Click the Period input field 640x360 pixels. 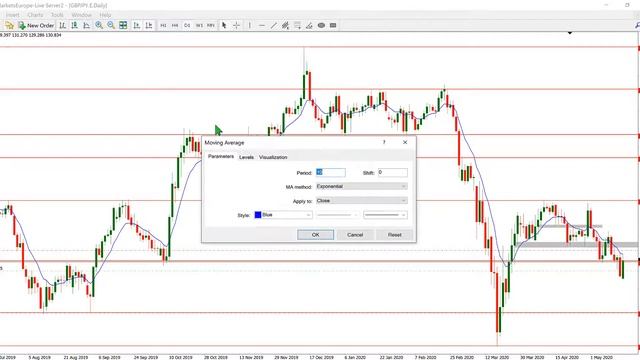[331, 172]
